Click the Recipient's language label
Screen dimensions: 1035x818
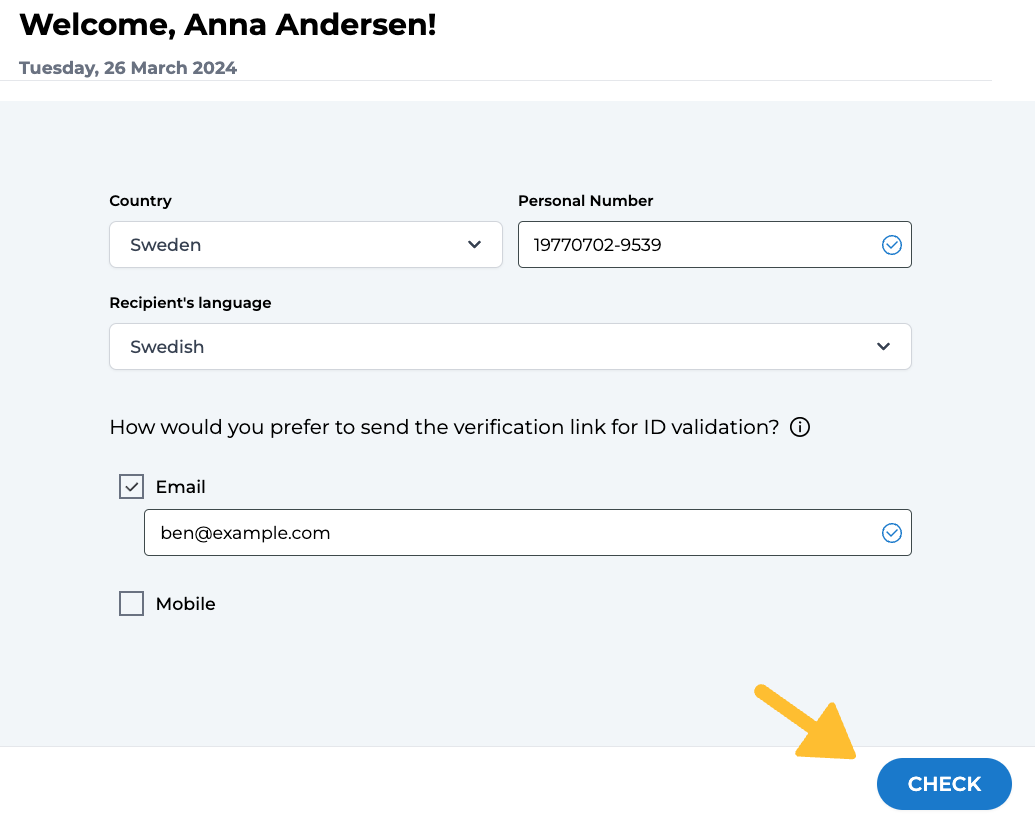click(x=190, y=303)
